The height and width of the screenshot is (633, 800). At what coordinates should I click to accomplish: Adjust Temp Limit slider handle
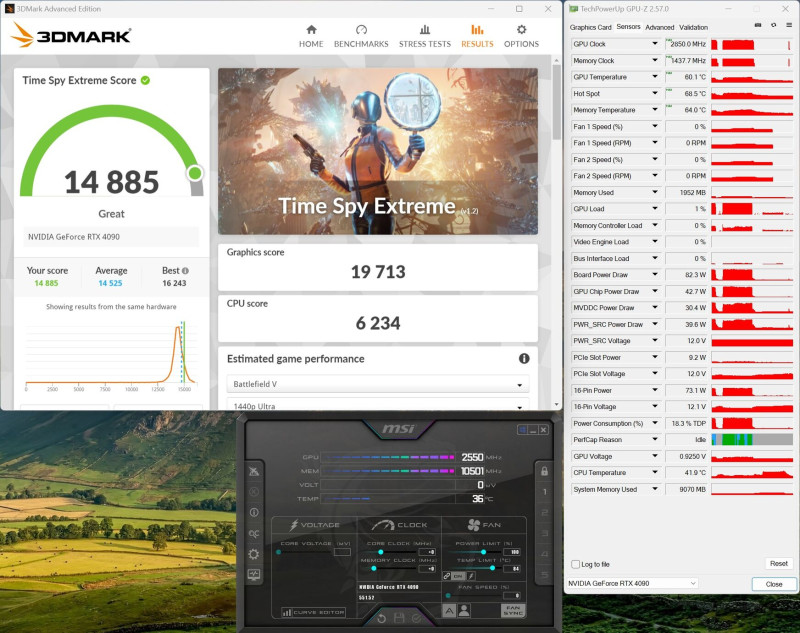tap(492, 568)
